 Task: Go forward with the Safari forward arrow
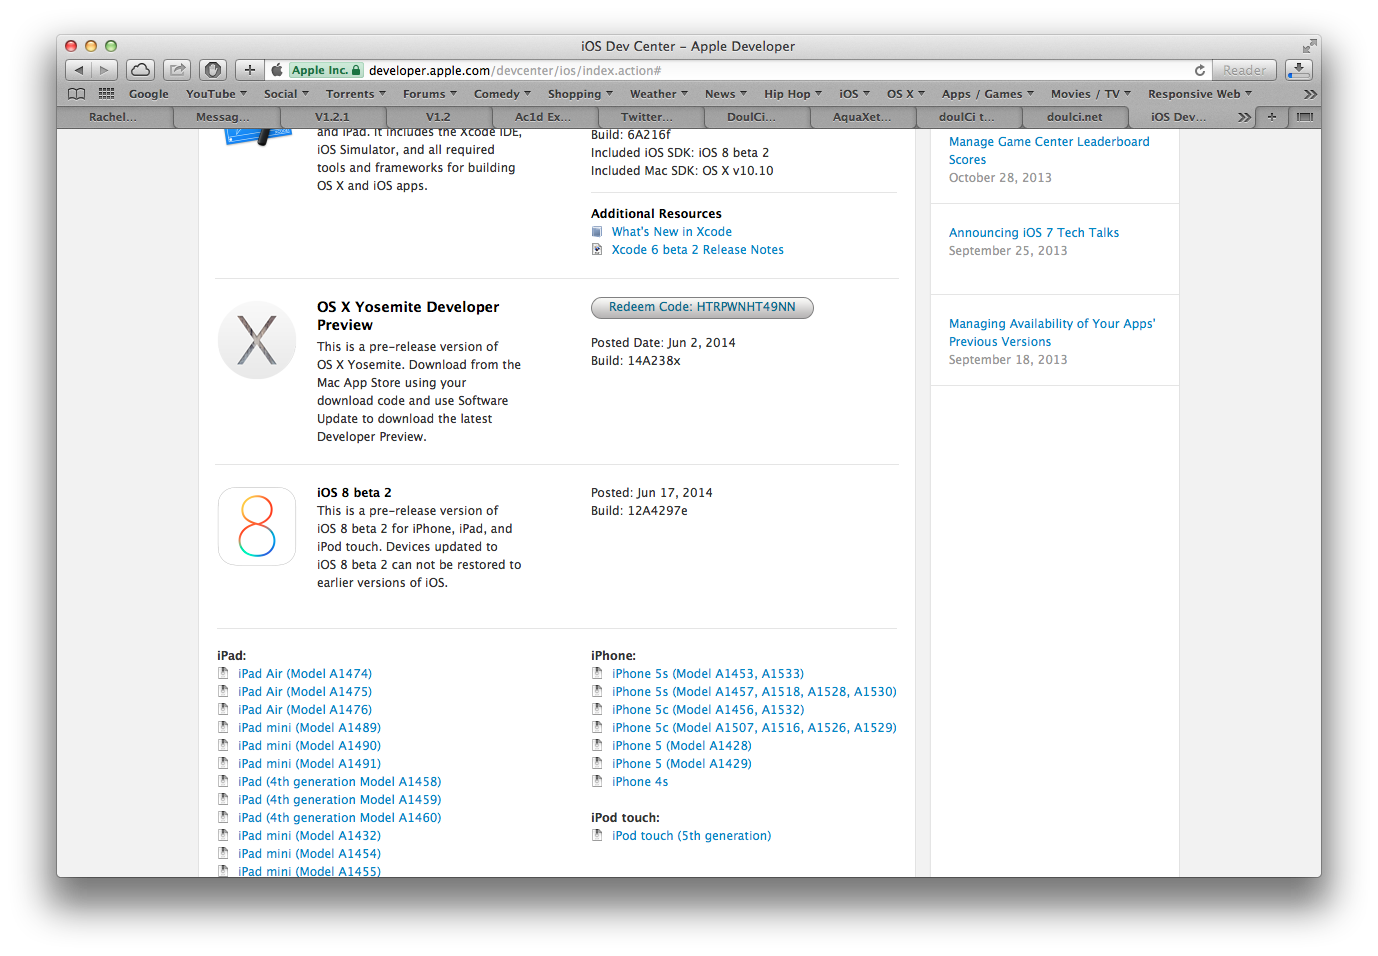point(105,70)
